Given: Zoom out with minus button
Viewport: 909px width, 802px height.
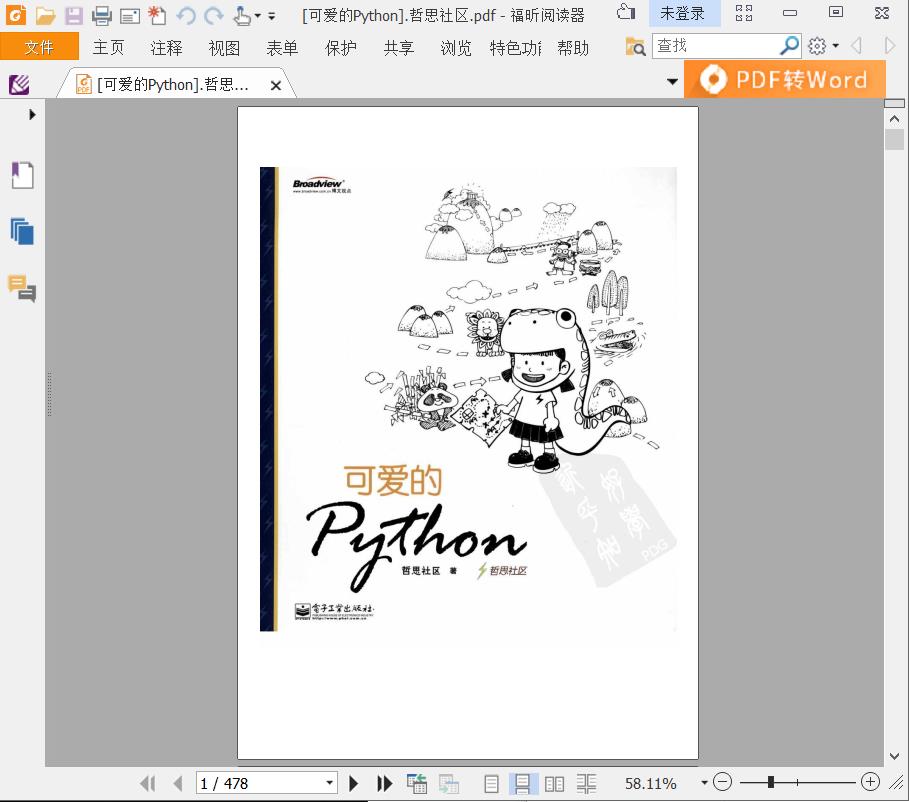Looking at the screenshot, I should coord(722,782).
